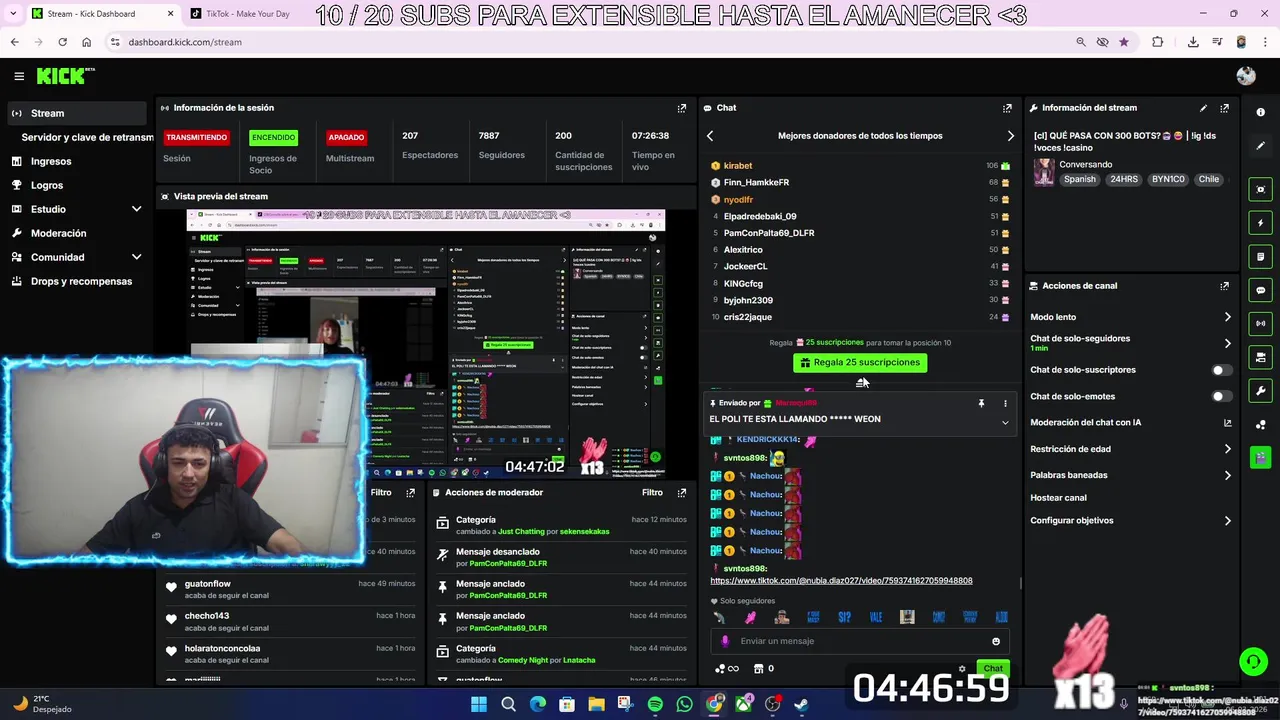Screen dimensions: 1280x720
Task: Click the user avatar at top right
Action: click(x=1246, y=76)
